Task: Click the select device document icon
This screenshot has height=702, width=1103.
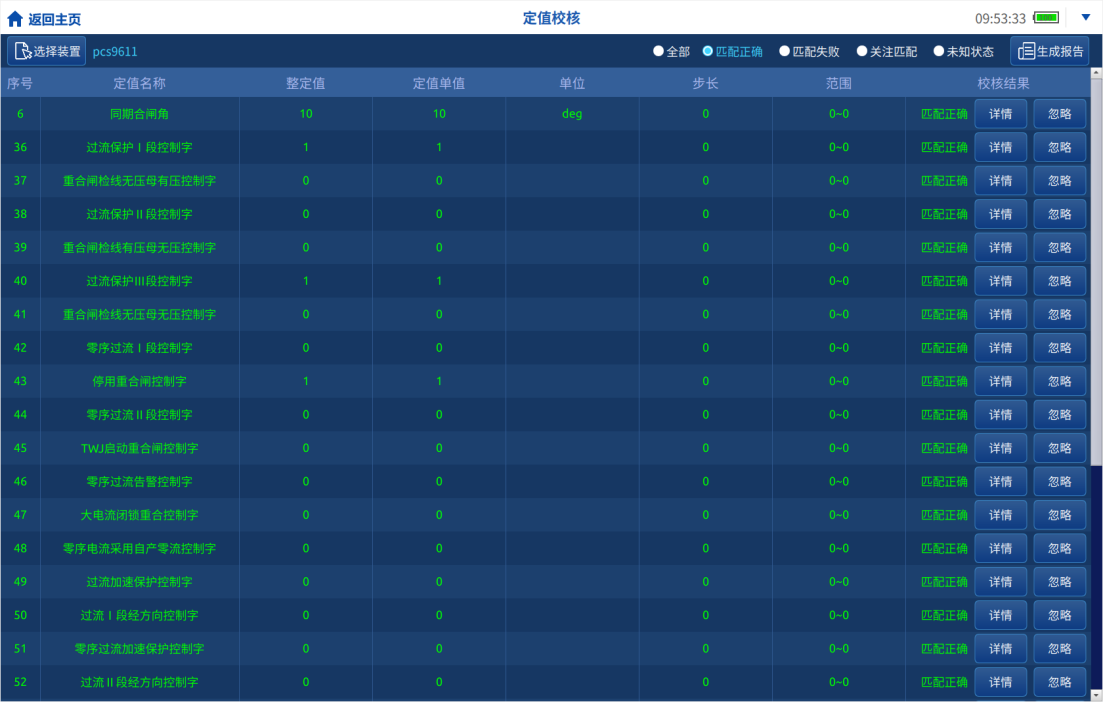Action: point(22,51)
